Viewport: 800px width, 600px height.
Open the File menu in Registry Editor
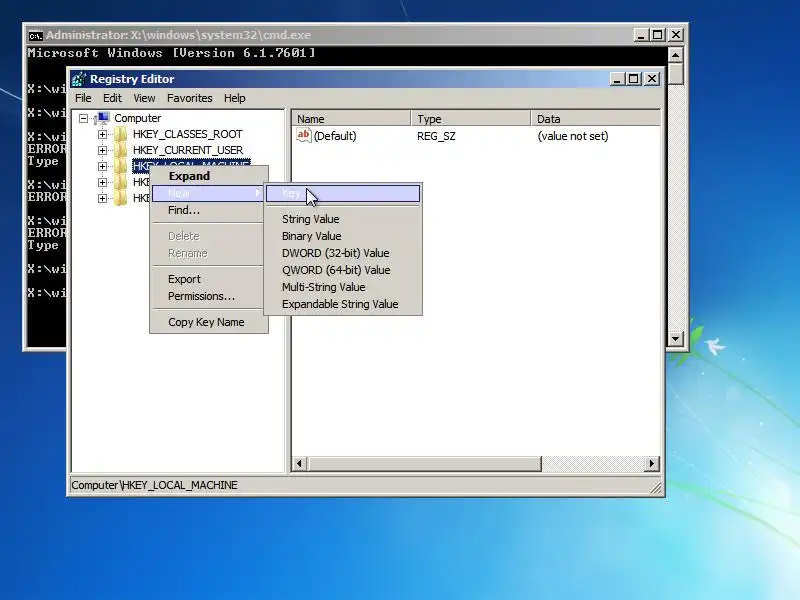pos(83,98)
